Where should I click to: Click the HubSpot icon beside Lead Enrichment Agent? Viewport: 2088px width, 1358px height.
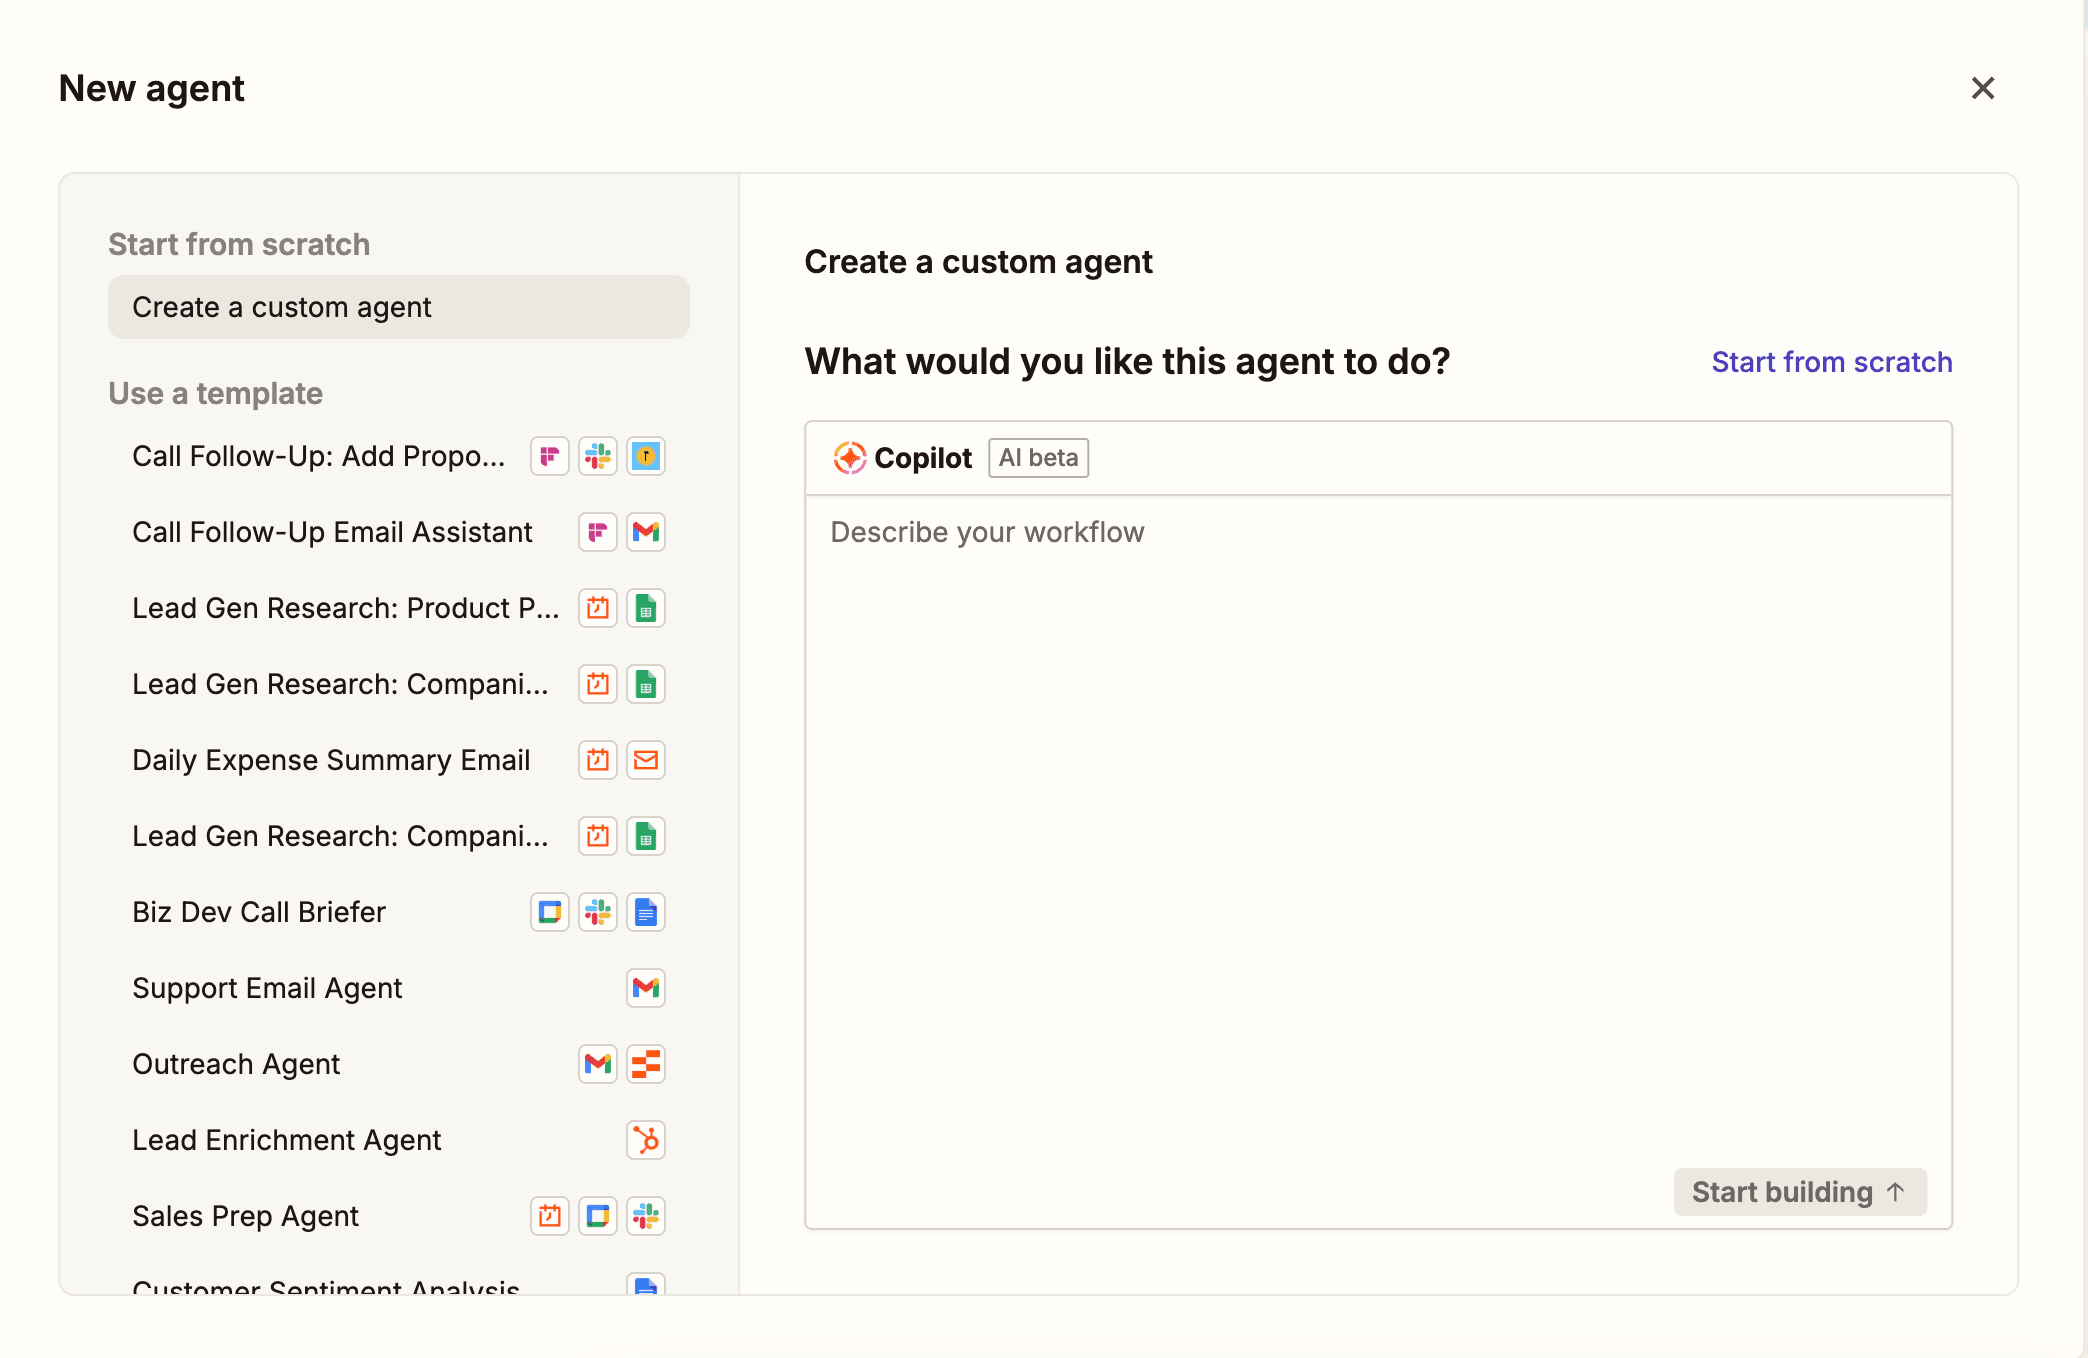pyautogui.click(x=646, y=1140)
